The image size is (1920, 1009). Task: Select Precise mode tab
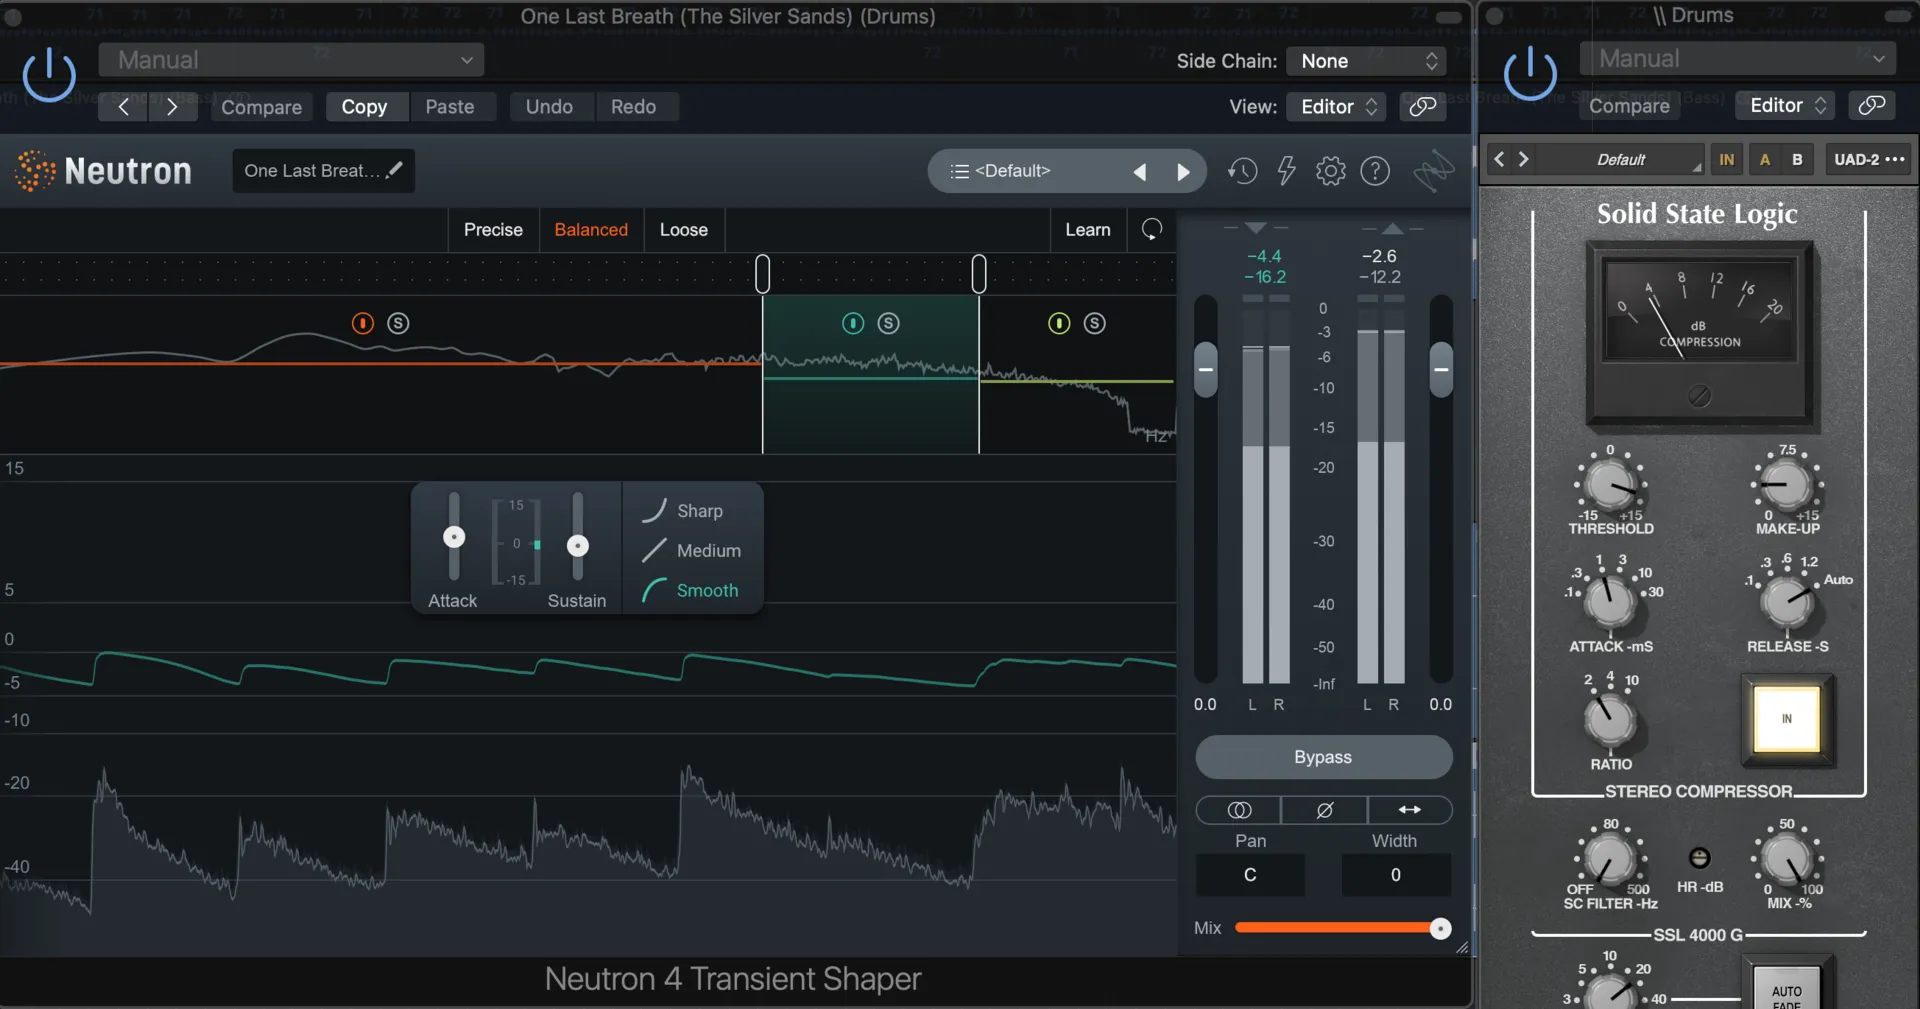493,230
